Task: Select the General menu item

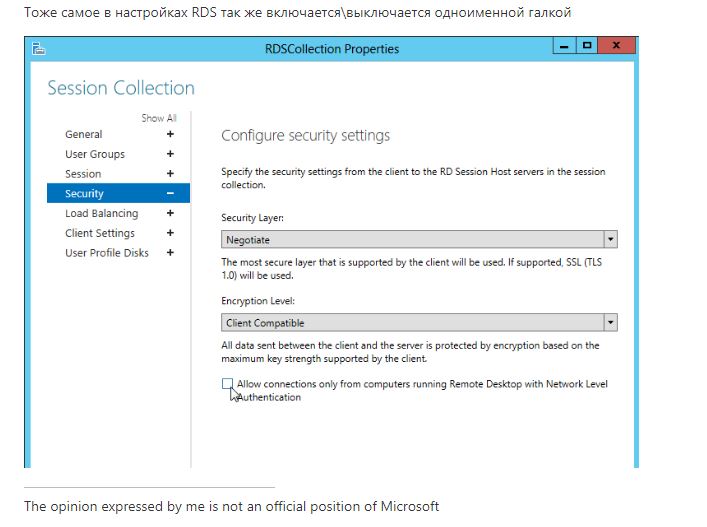Action: click(84, 134)
